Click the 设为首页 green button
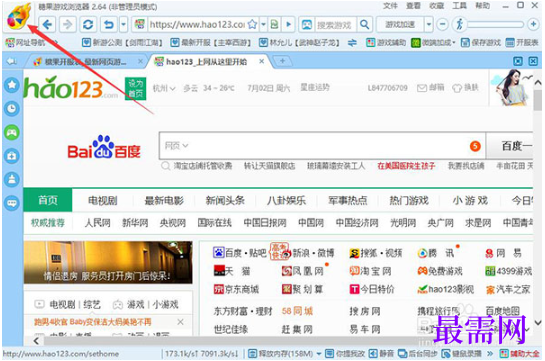This screenshot has height=361, width=545. (x=135, y=89)
